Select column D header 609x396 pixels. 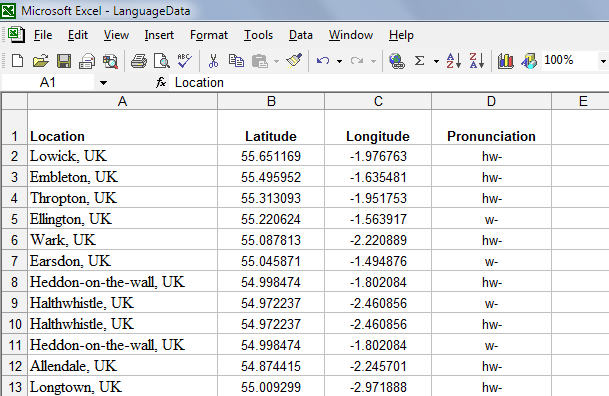tap(491, 101)
